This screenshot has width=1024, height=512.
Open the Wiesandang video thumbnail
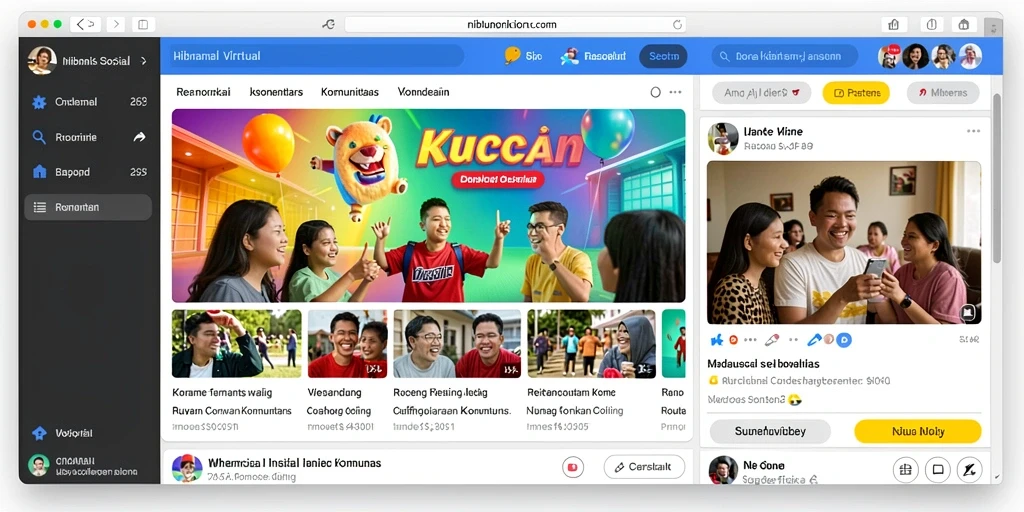(x=347, y=344)
